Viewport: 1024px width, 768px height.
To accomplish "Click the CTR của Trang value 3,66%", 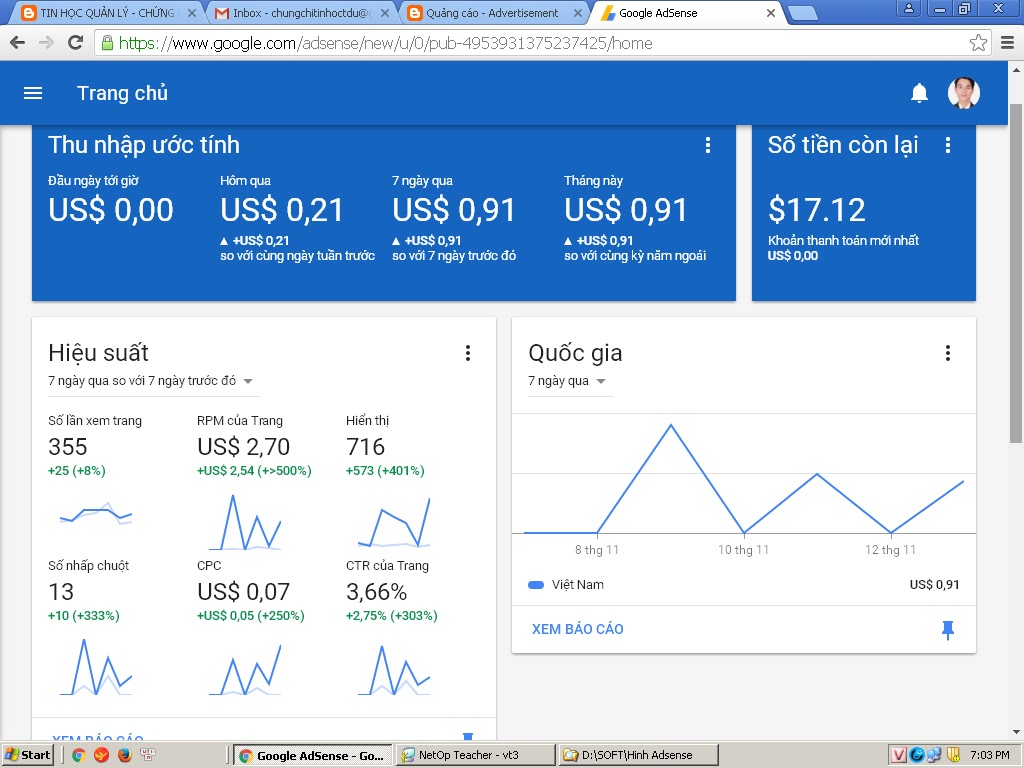I will [377, 592].
